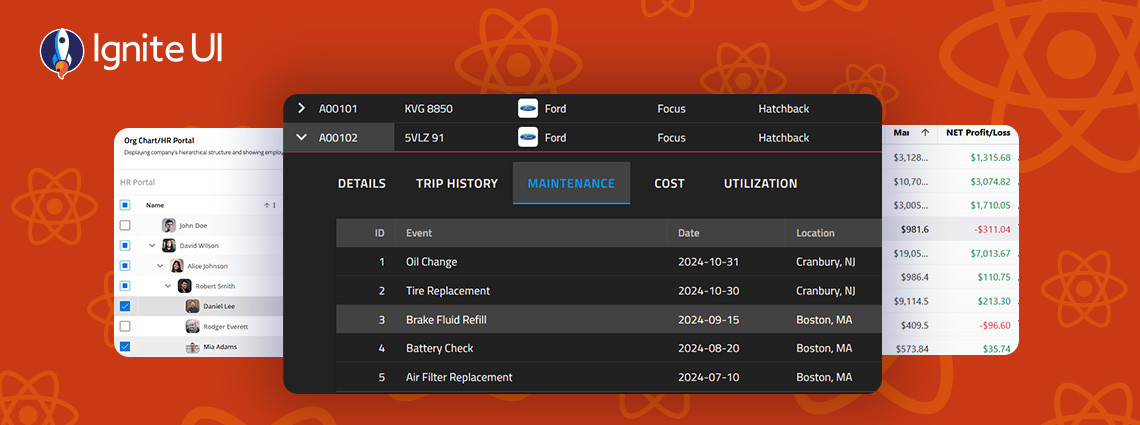Toggle the select-all checkbox in Name header
Image resolution: width=1140 pixels, height=425 pixels.
(x=125, y=205)
